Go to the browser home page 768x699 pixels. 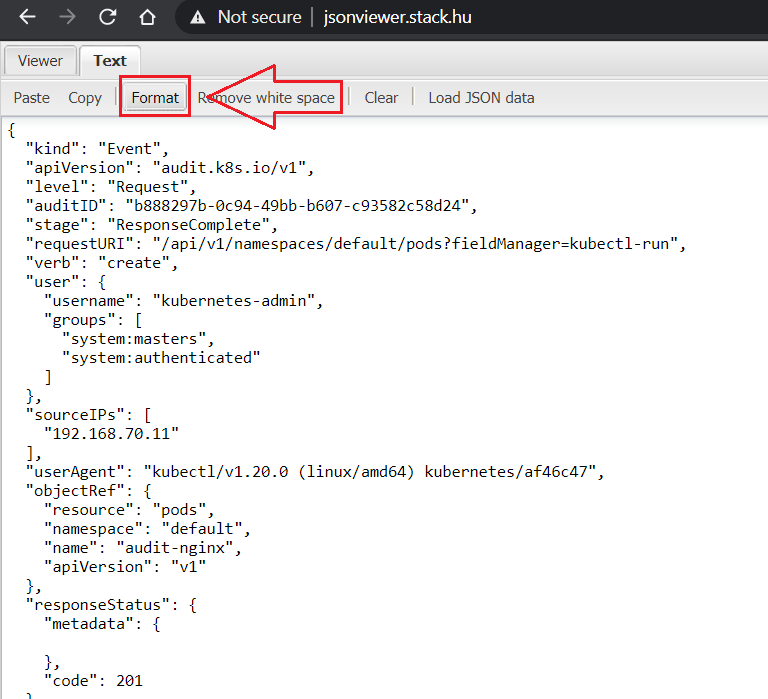147,17
